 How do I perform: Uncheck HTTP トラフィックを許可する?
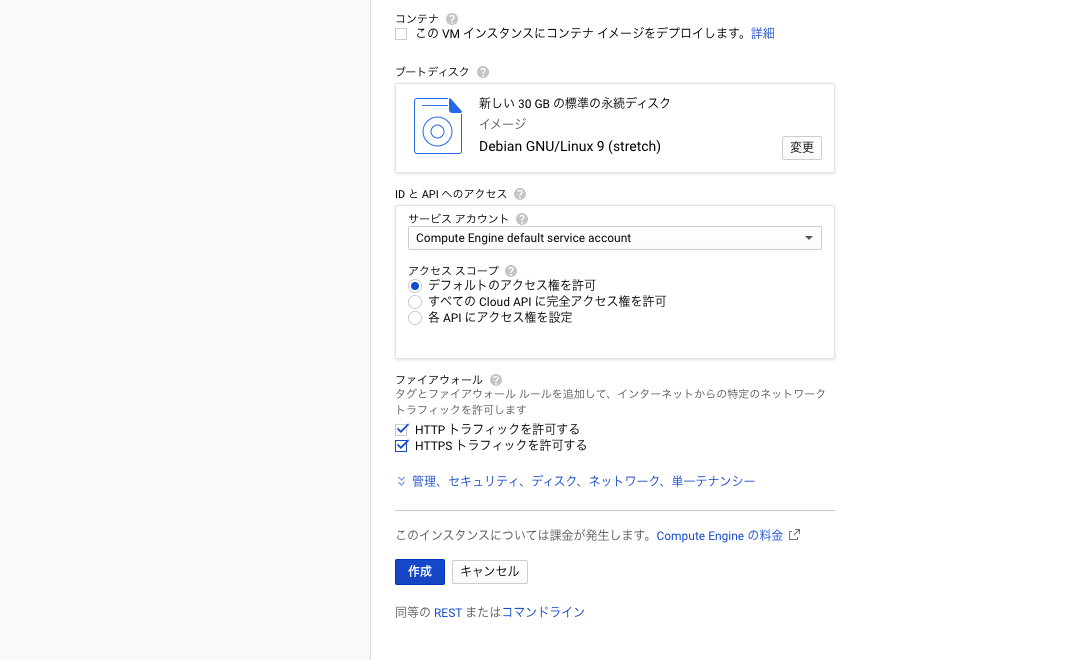(x=401, y=429)
